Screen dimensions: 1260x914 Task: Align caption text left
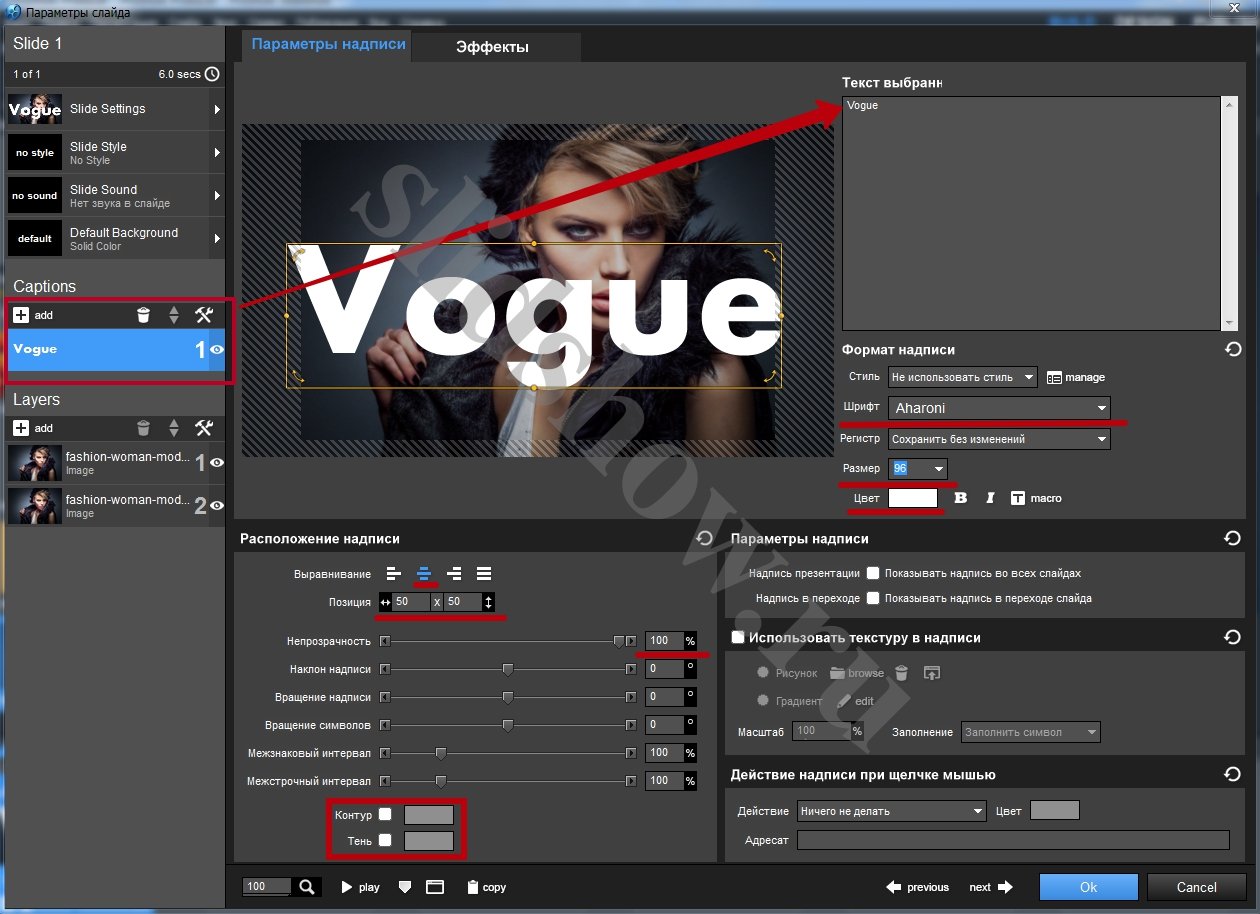(394, 574)
